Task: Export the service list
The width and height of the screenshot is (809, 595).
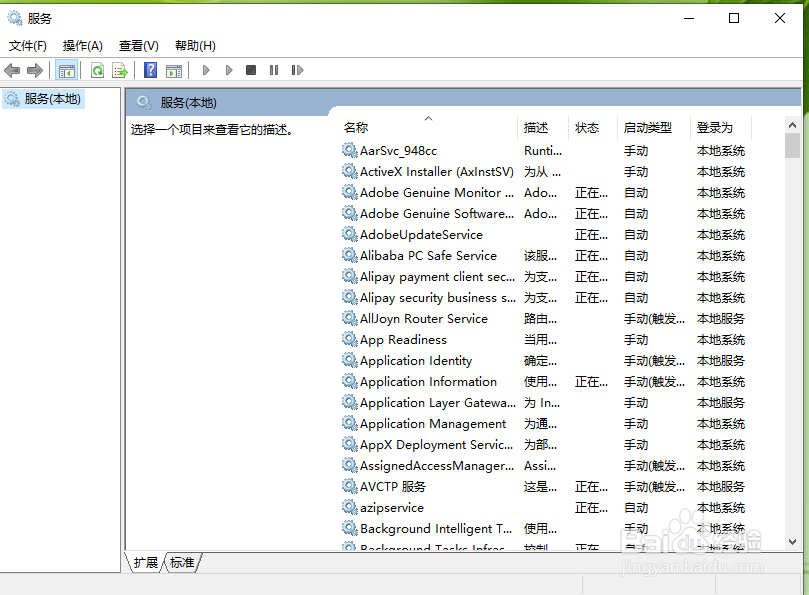Action: 120,70
